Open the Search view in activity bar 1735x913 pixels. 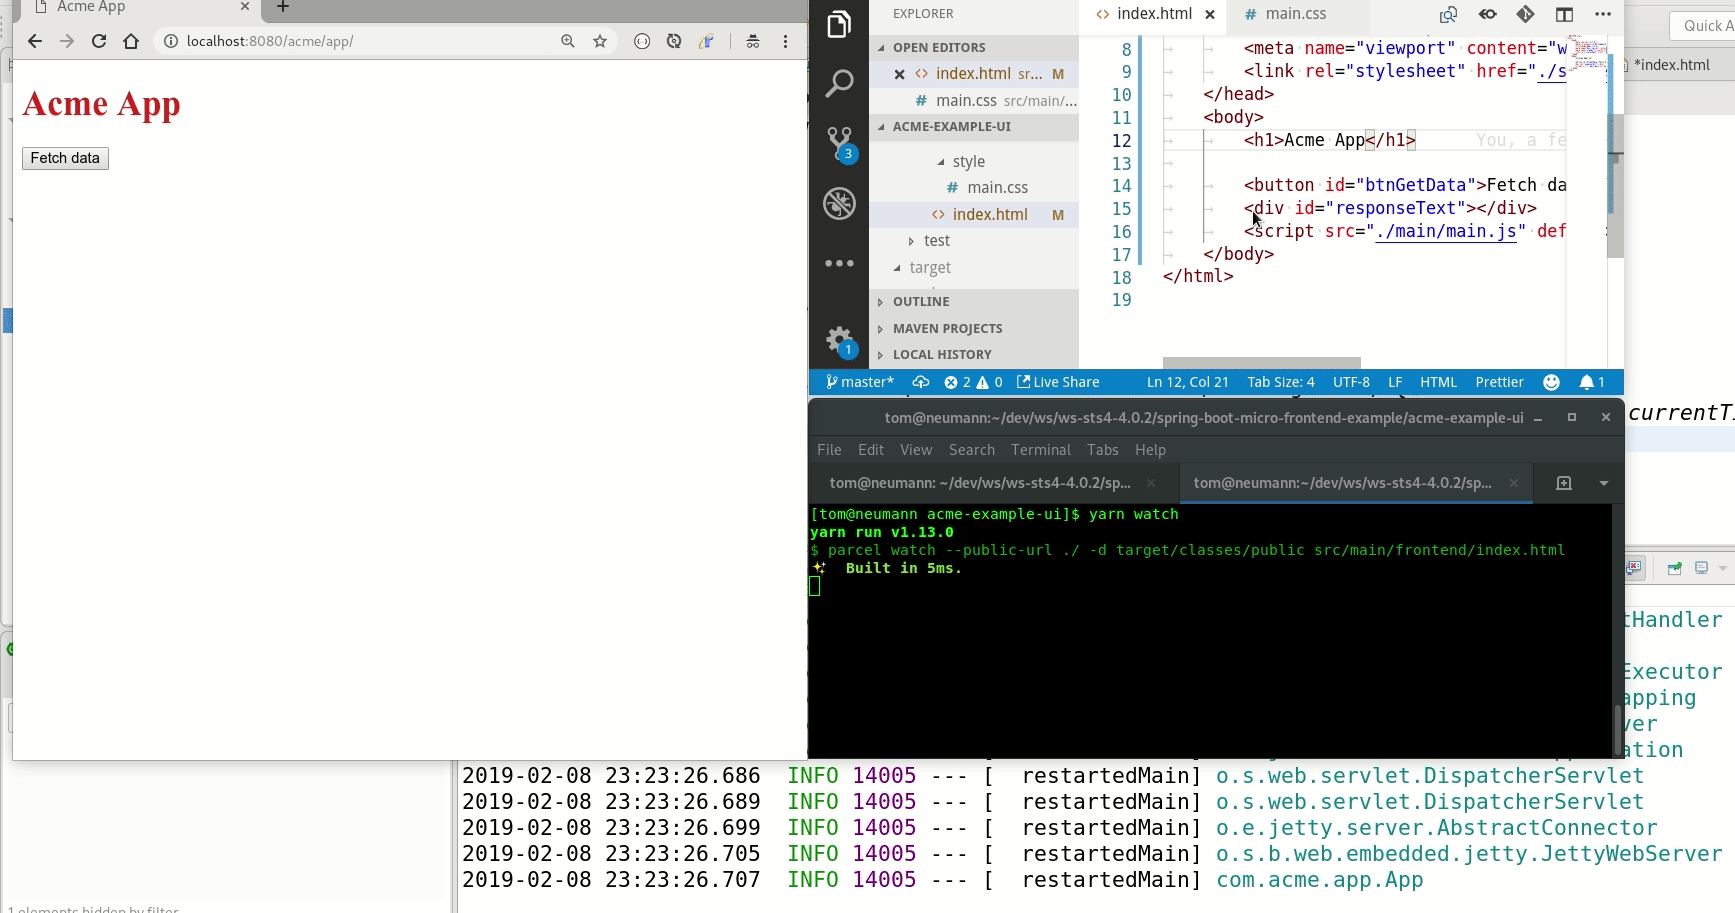(839, 83)
